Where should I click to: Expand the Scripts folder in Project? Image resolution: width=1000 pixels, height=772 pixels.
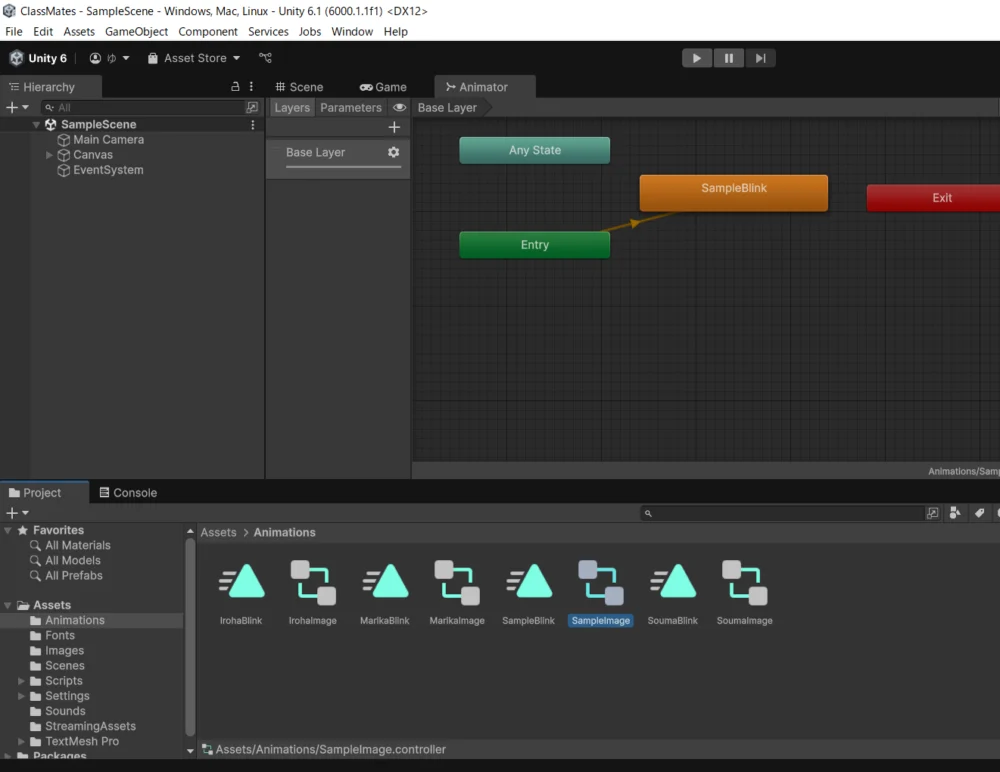click(x=22, y=681)
